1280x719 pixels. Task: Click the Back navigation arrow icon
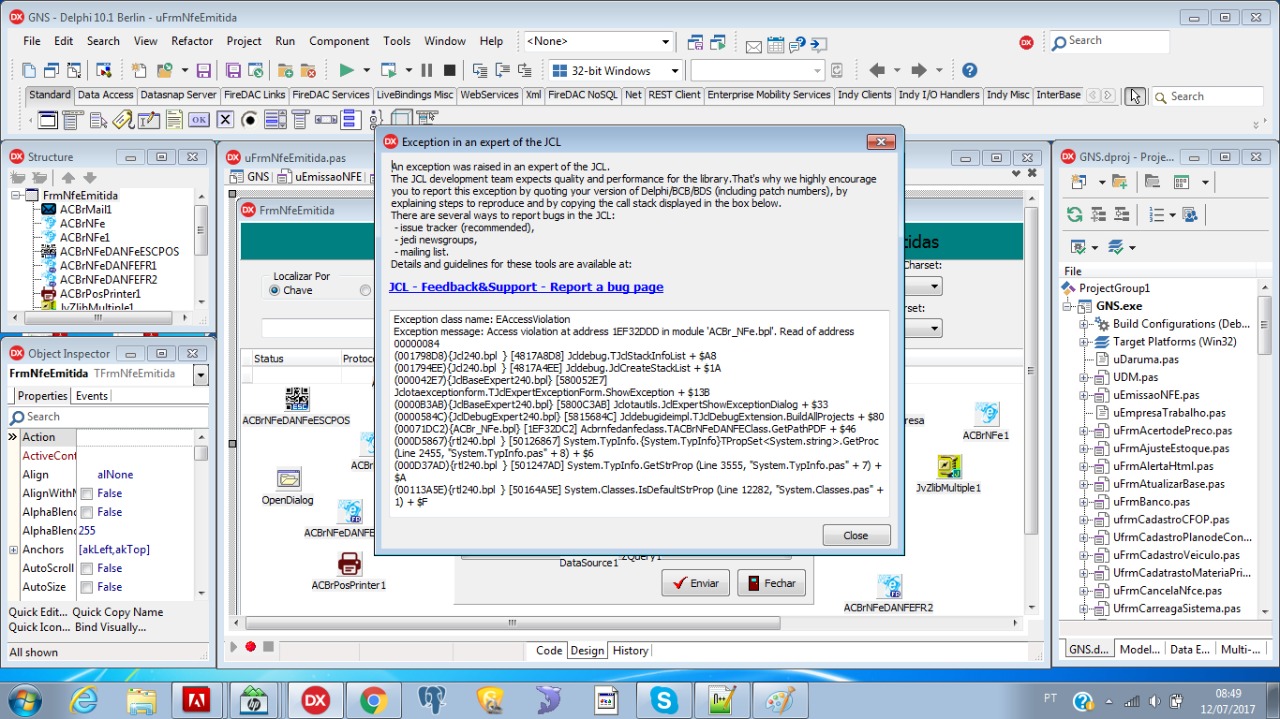coord(877,70)
